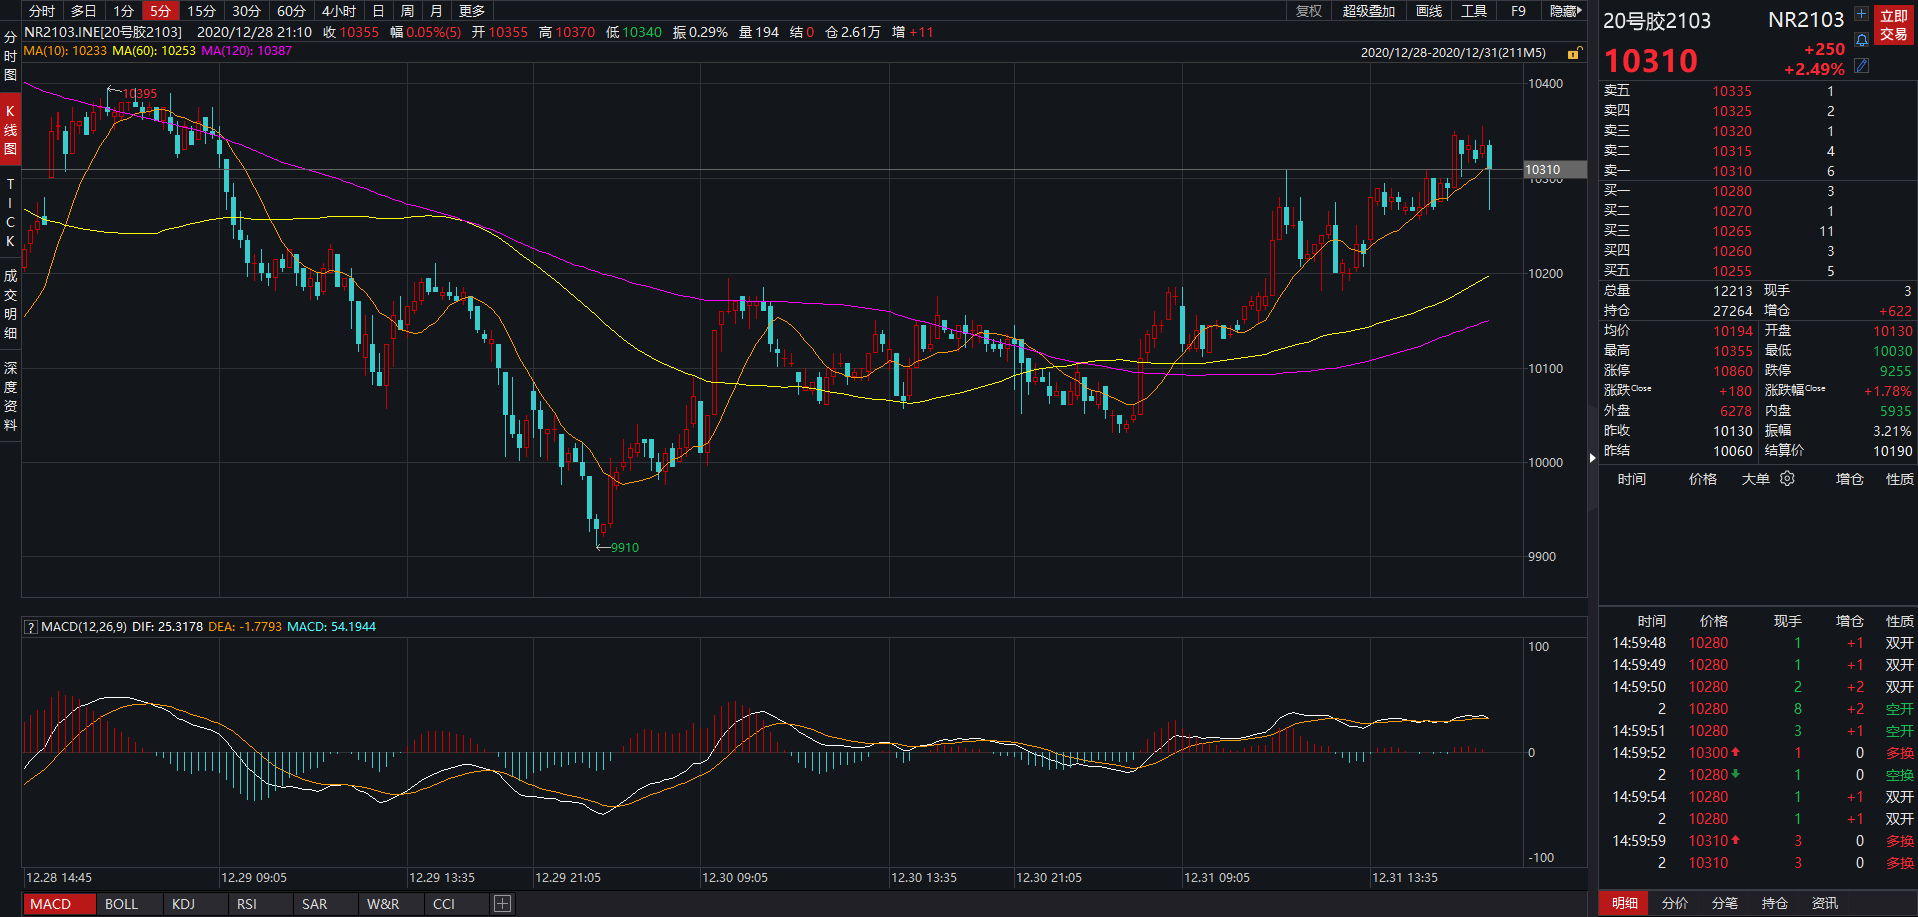1918x917 pixels.
Task: Select the 日 daily period
Action: [x=378, y=11]
